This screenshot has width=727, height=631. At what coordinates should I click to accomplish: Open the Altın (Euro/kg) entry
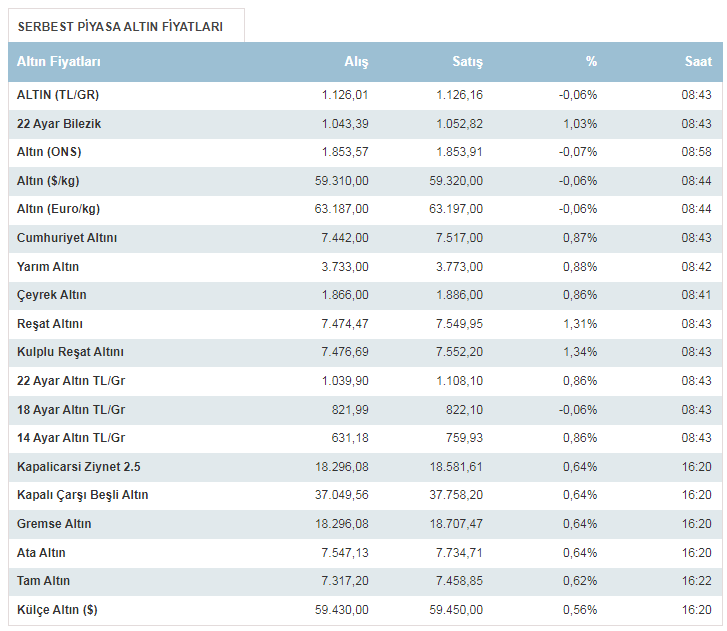click(58, 209)
